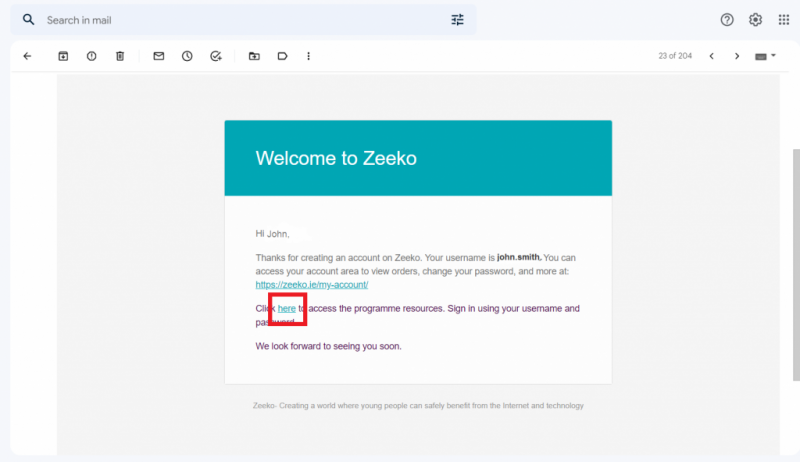800x462 pixels.
Task: Open the zeeko.ie/my-account link
Action: pos(312,285)
